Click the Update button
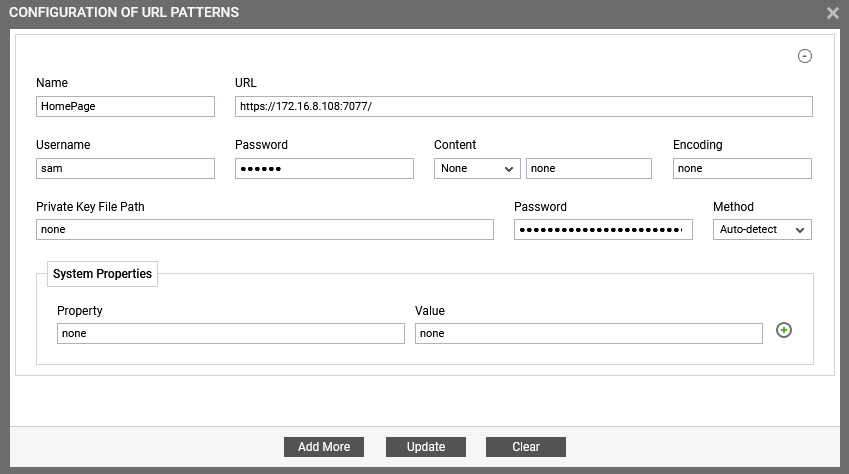Image resolution: width=849 pixels, height=474 pixels. pos(426,447)
